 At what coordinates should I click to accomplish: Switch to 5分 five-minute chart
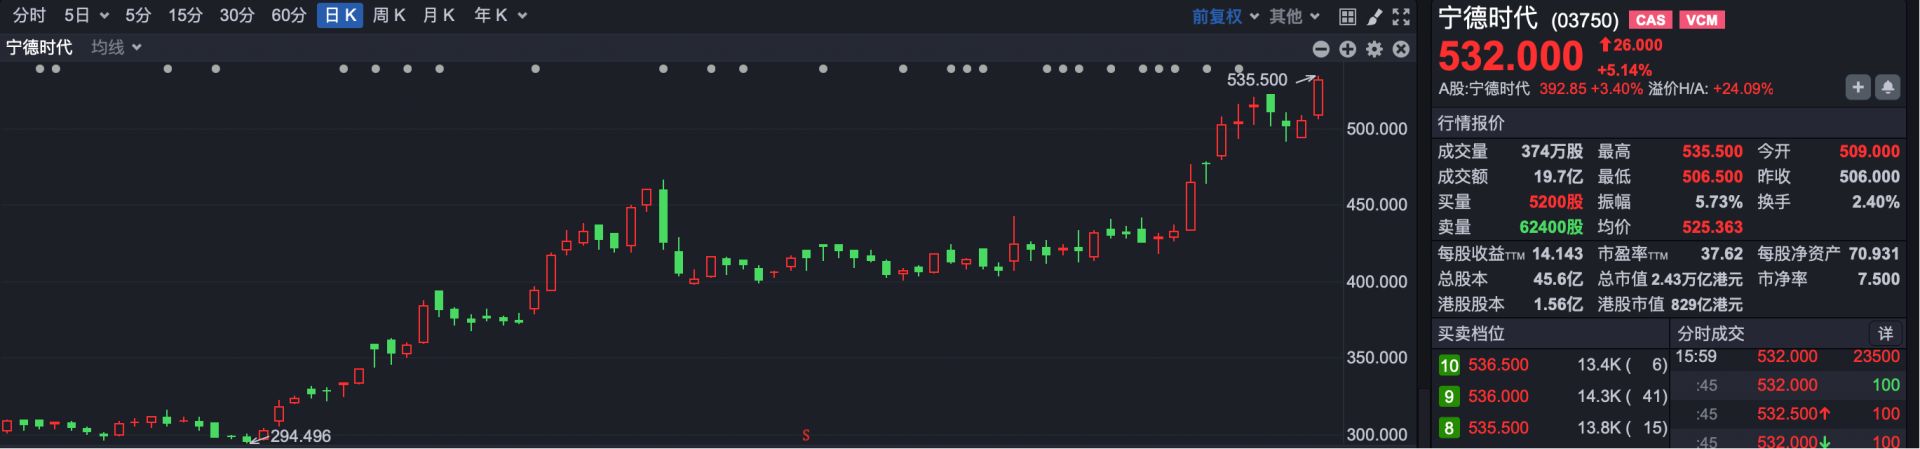click(x=138, y=15)
